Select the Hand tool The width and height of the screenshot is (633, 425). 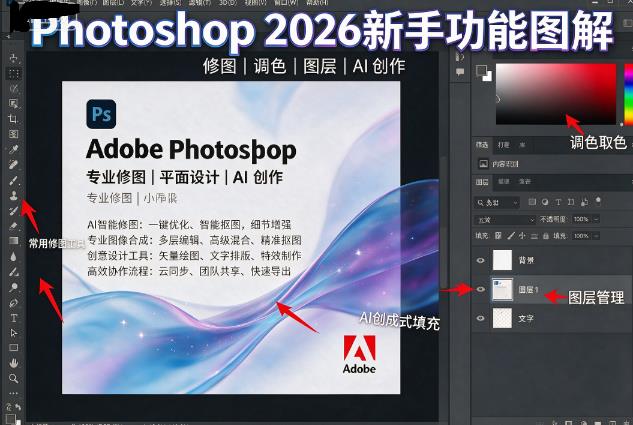coord(14,363)
